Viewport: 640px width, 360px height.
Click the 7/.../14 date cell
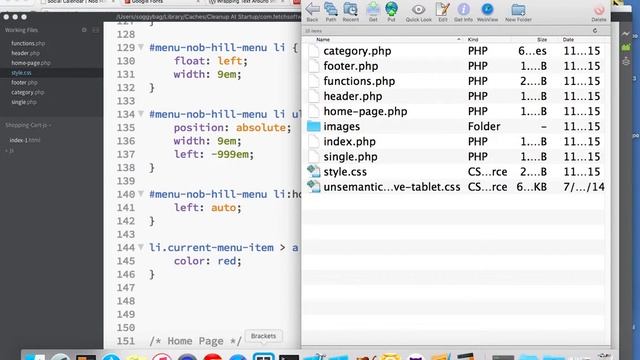[584, 187]
